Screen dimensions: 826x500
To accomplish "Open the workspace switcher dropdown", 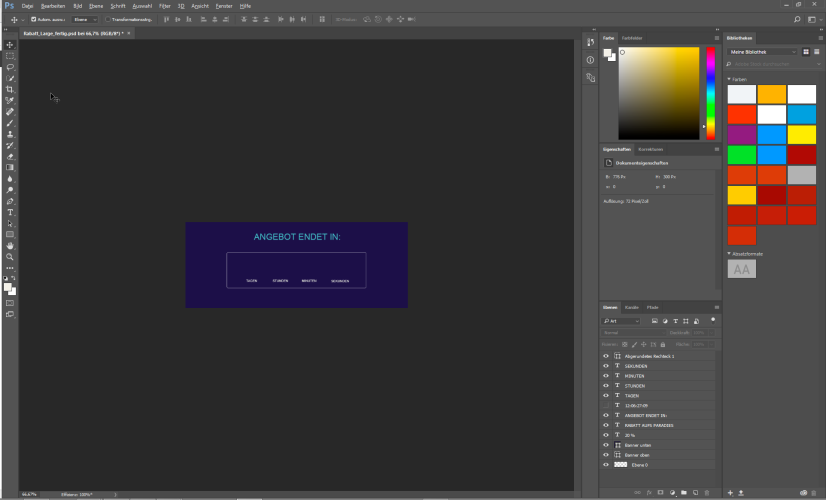I will click(x=814, y=19).
